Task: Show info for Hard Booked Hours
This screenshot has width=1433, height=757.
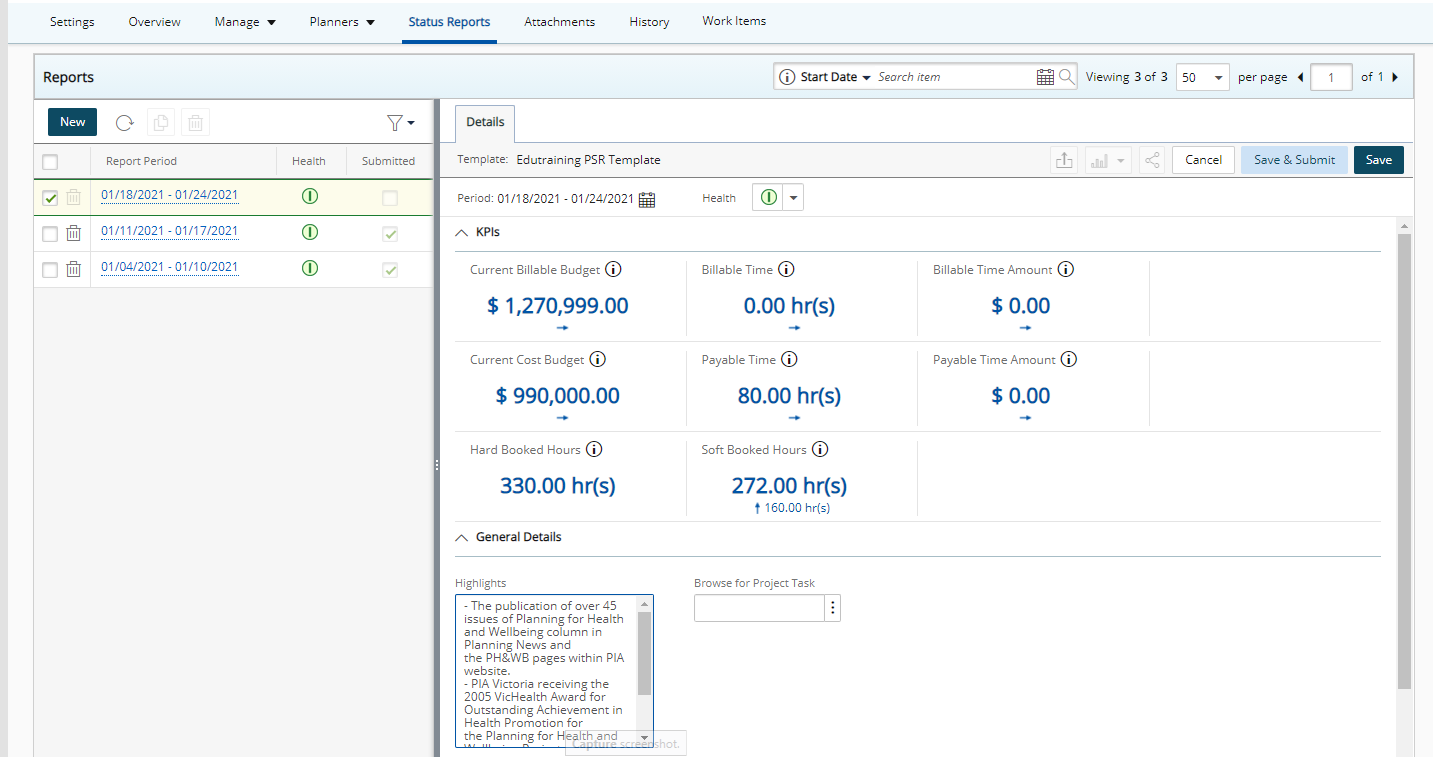Action: pyautogui.click(x=594, y=450)
